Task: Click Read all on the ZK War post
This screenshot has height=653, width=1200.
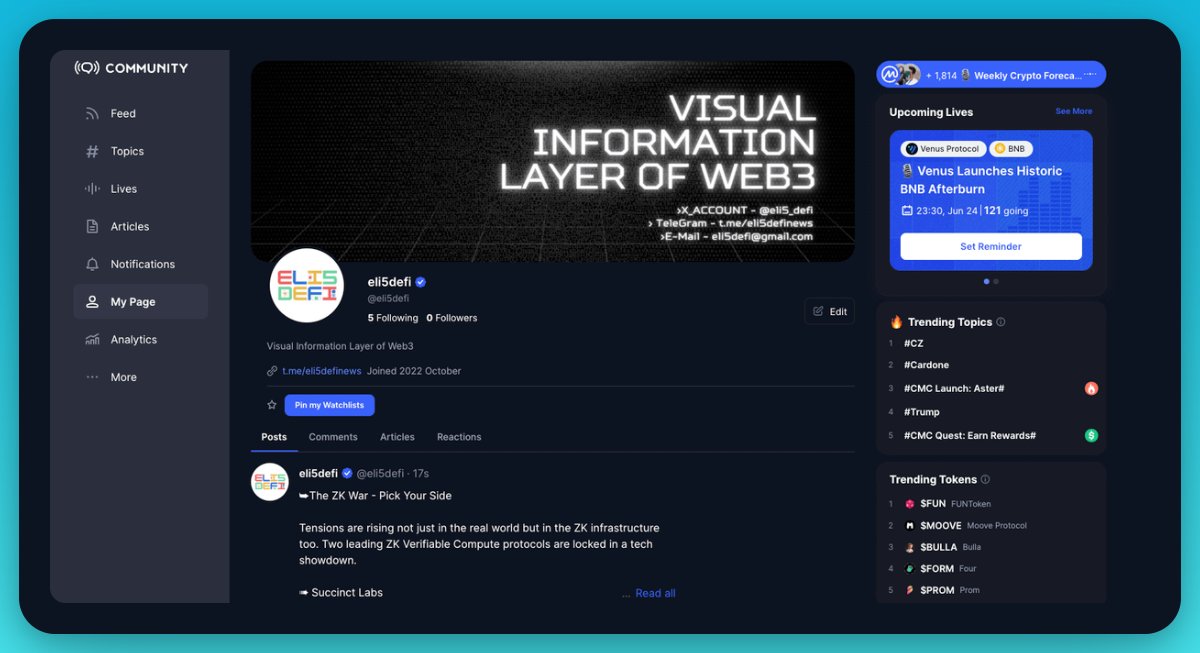Action: point(655,593)
